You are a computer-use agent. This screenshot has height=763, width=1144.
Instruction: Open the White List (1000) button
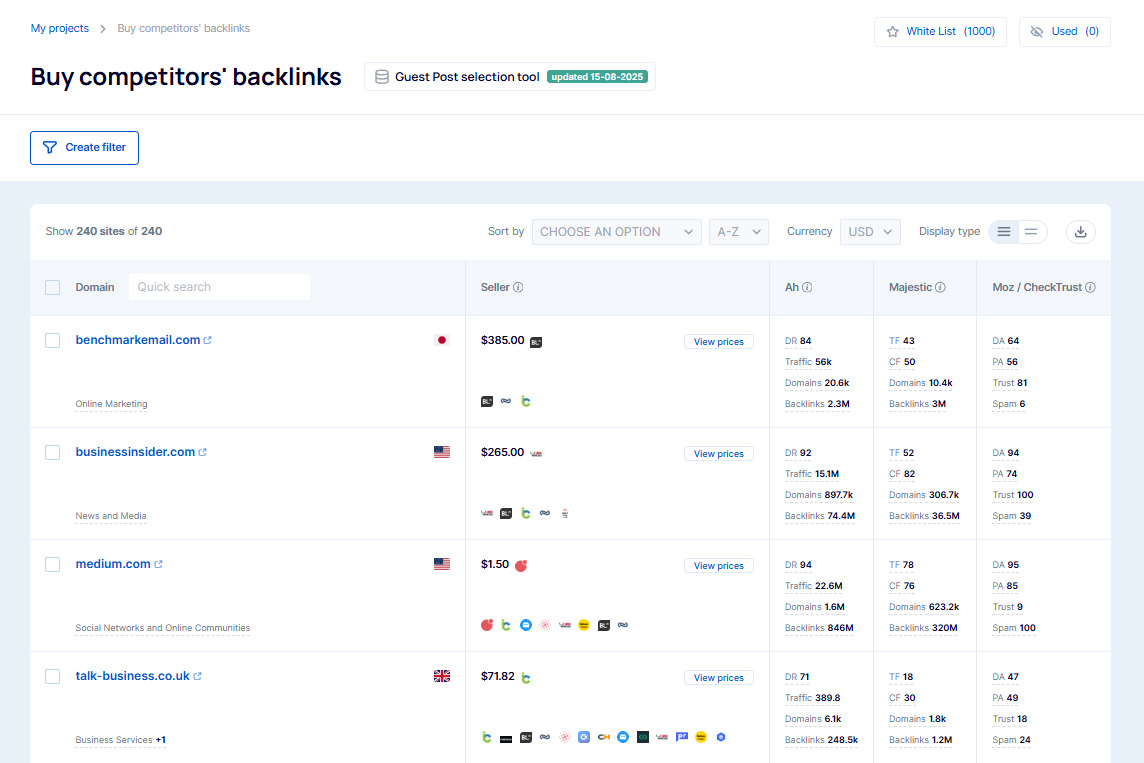(940, 31)
